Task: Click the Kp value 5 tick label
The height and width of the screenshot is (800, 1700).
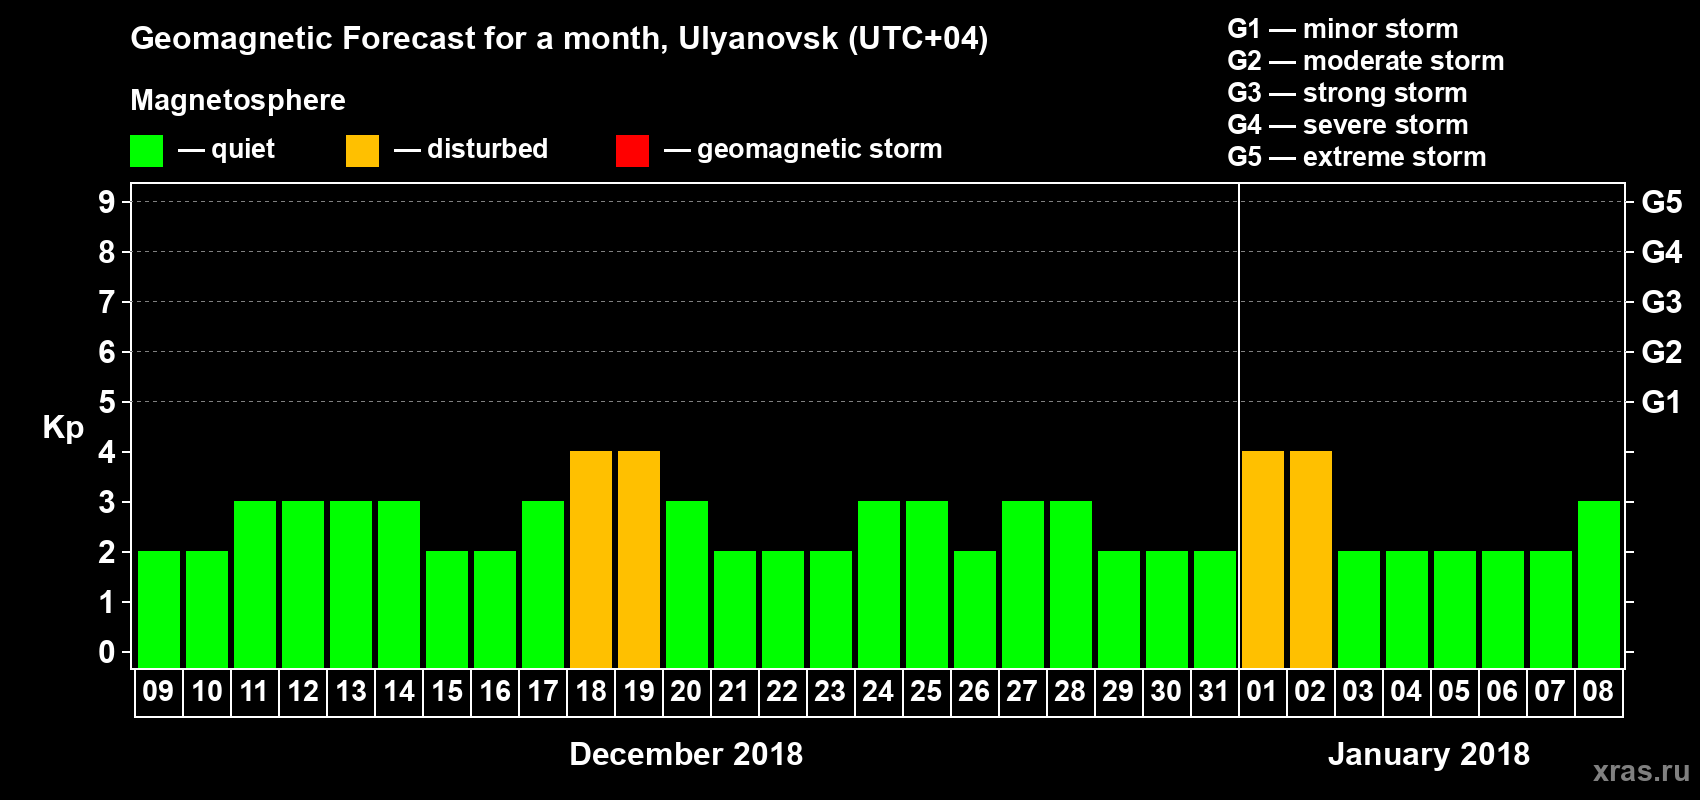Action: 107,402
